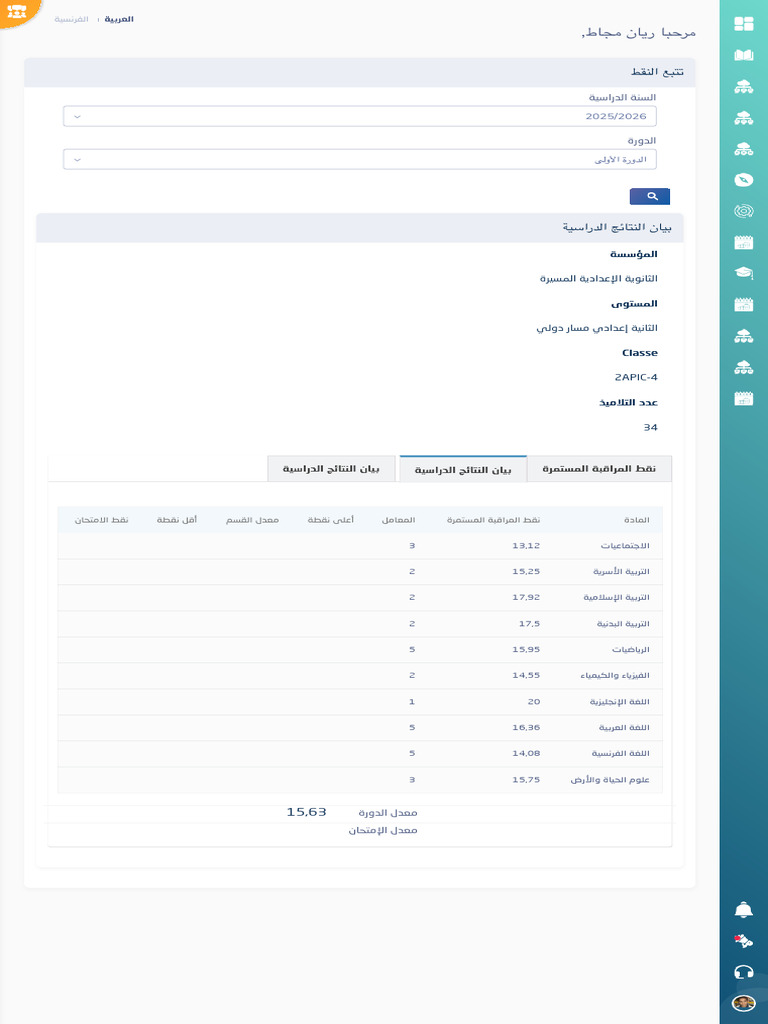
Task: Select the اللغة العربية subject row
Action: [x=360, y=728]
